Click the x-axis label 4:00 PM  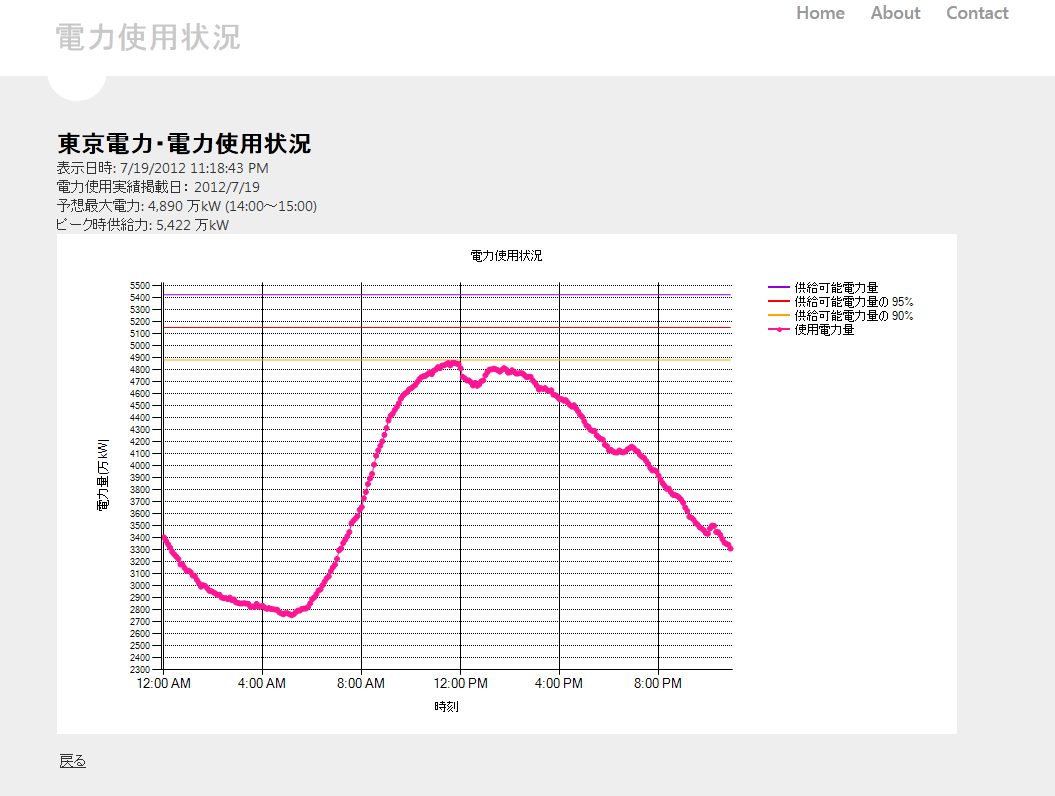tap(558, 684)
